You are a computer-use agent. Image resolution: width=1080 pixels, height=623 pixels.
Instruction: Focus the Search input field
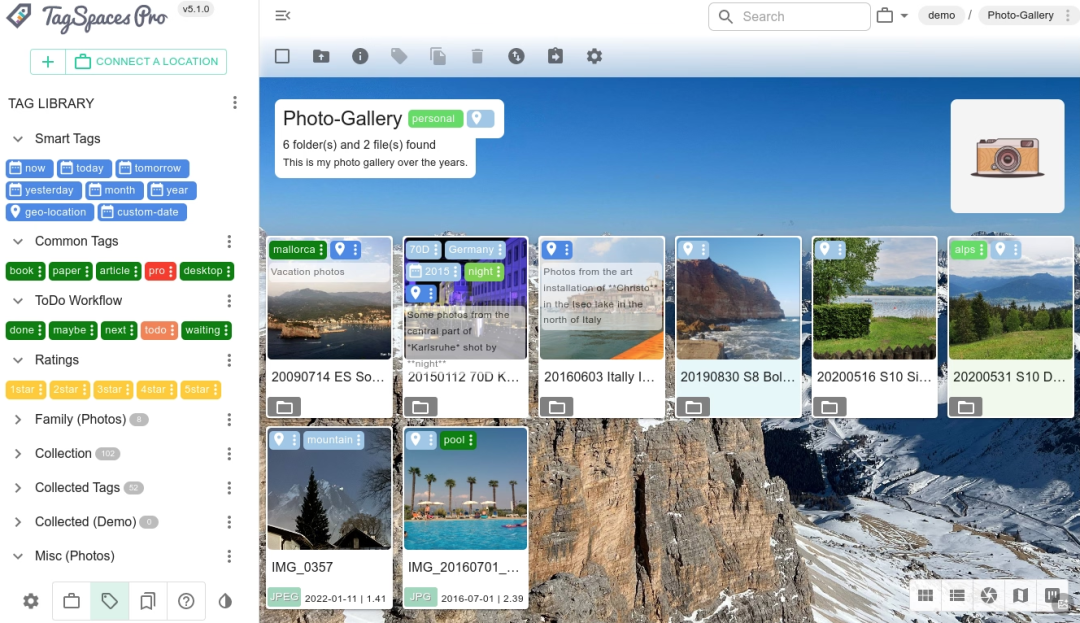[789, 17]
